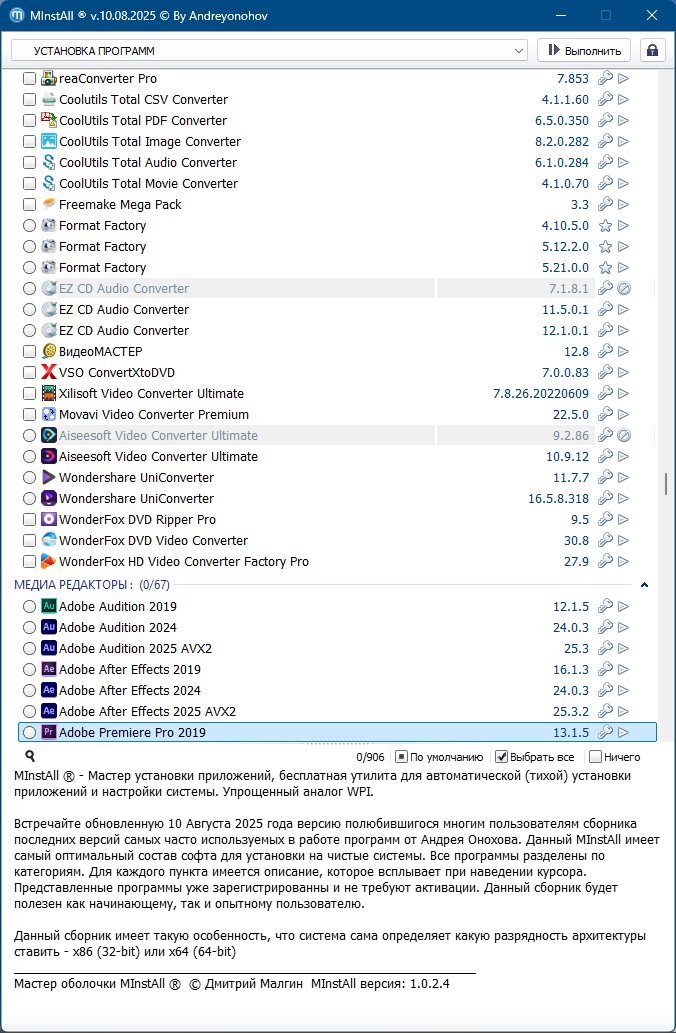The width and height of the screenshot is (676, 1033).
Task: Click the ВидеоМАСТЕР film reel icon
Action: pyautogui.click(x=49, y=351)
